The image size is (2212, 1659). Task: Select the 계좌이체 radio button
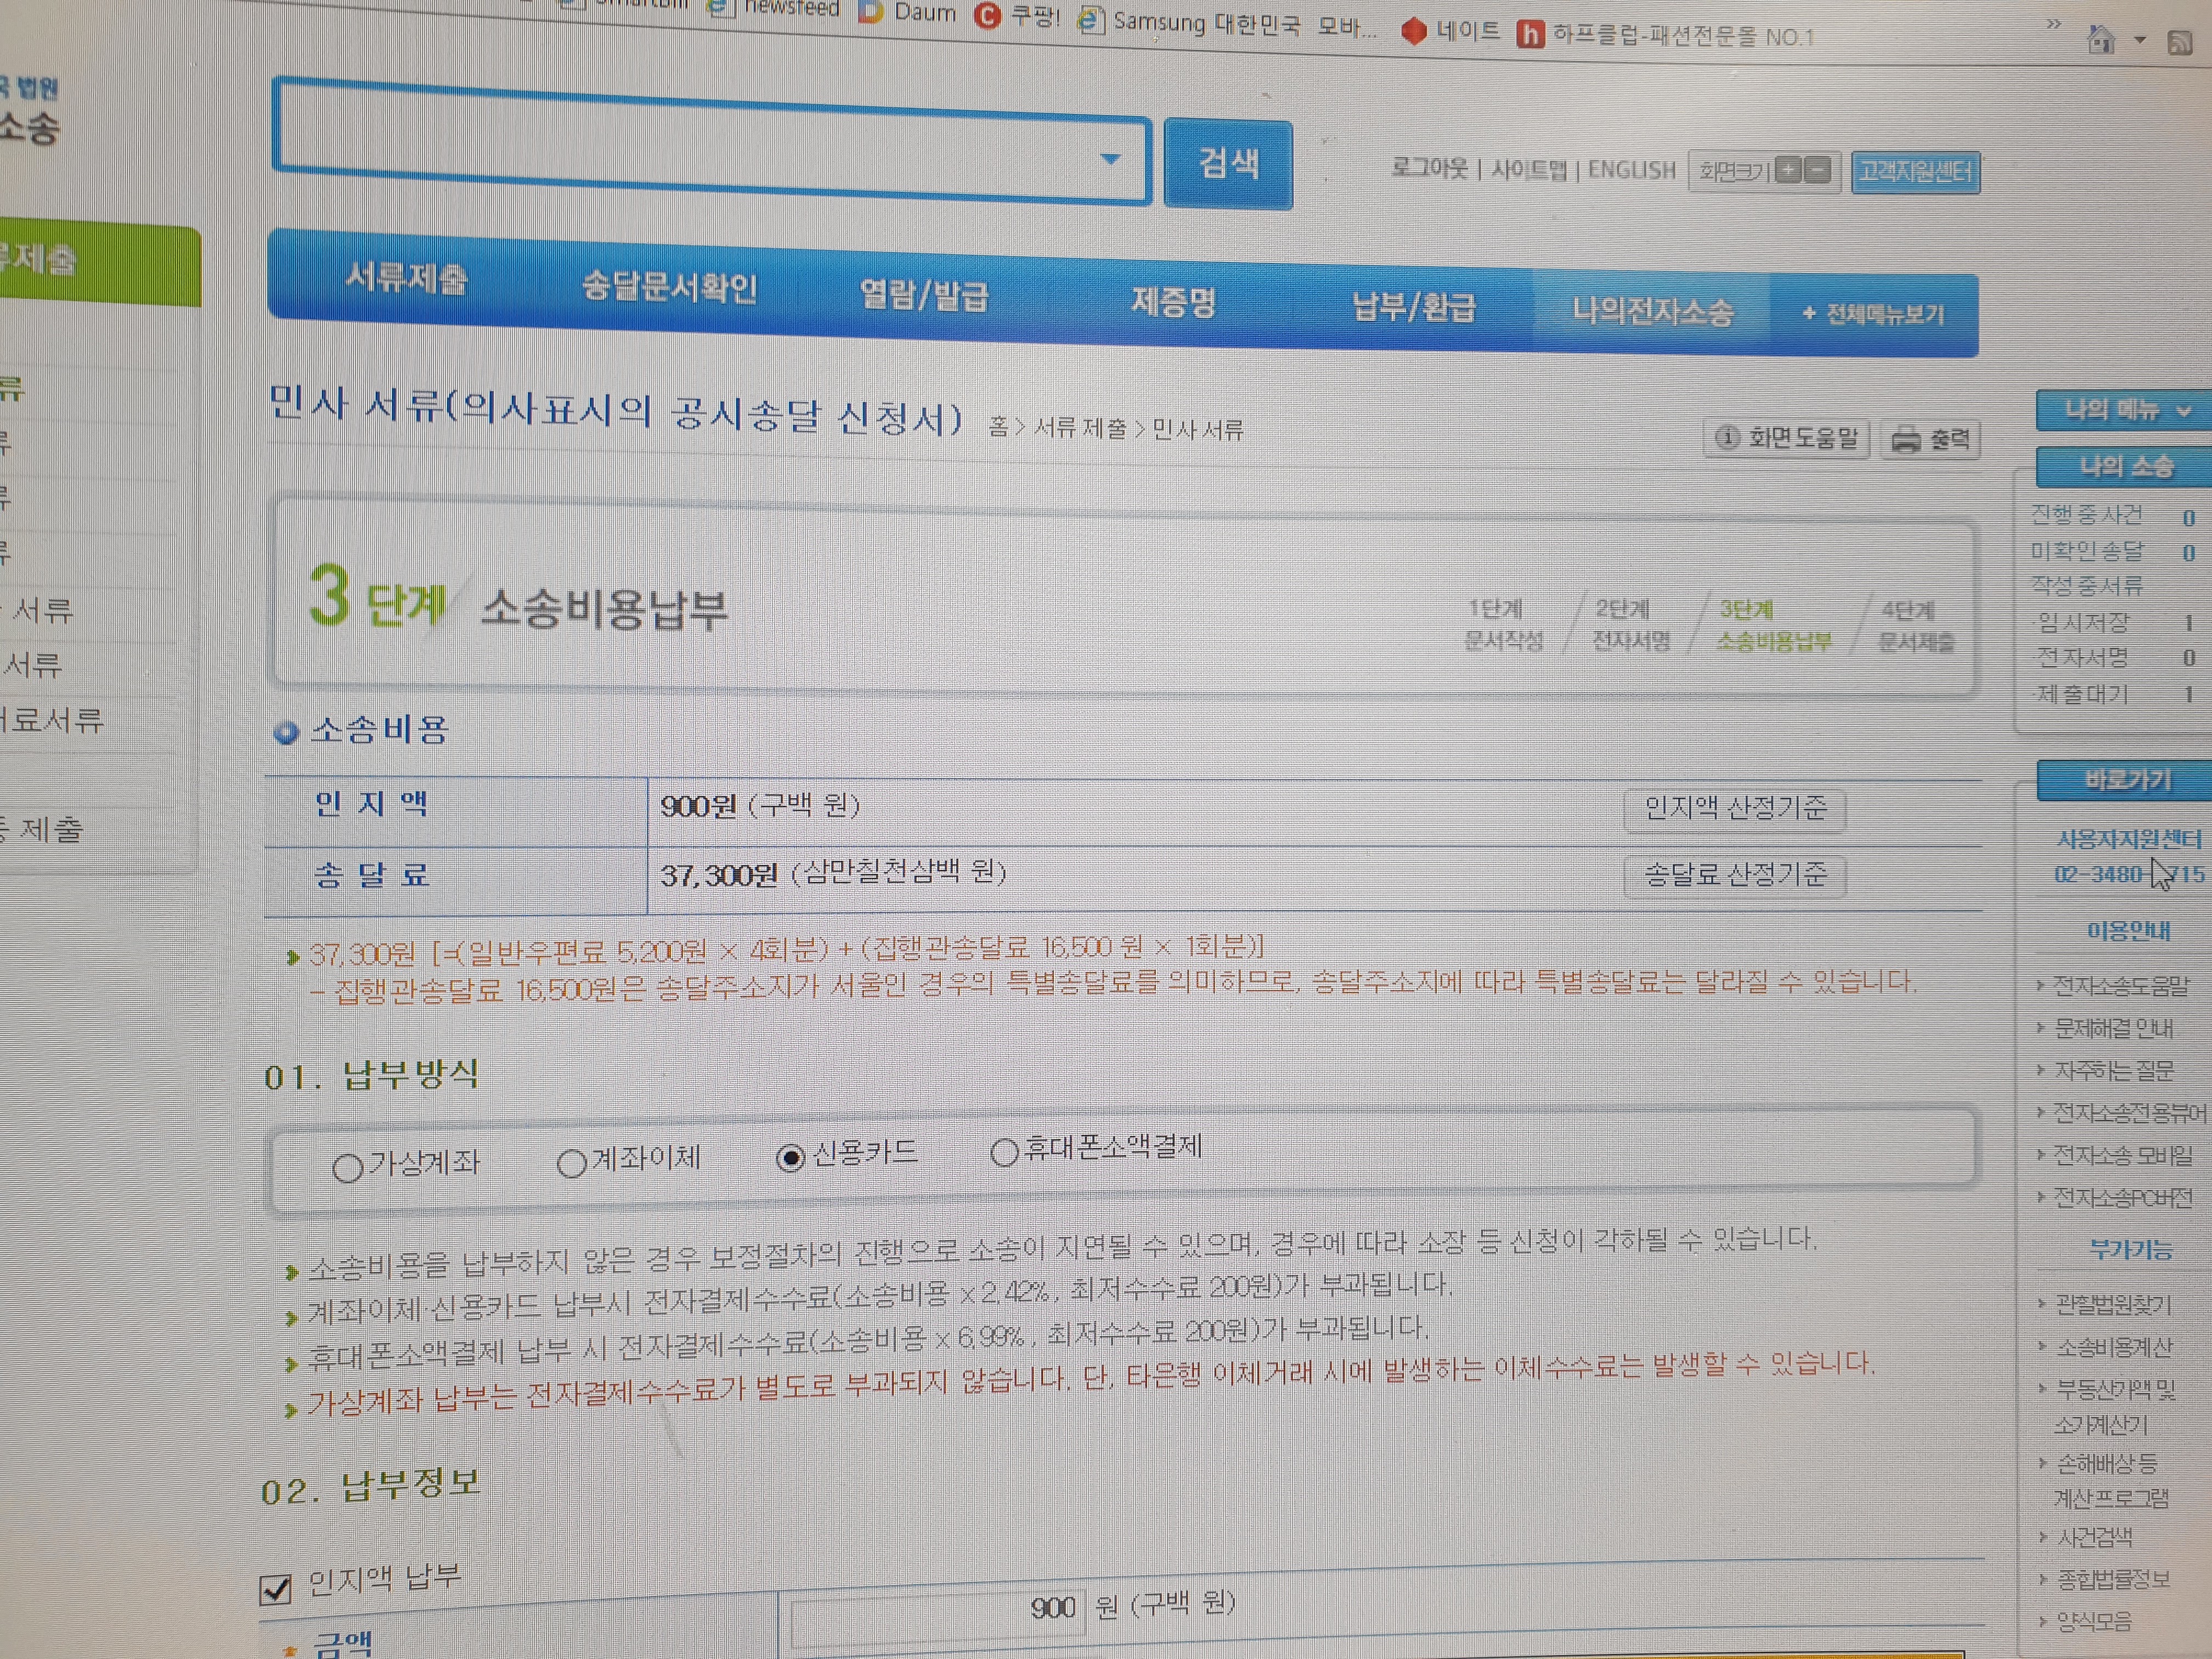[x=571, y=1163]
